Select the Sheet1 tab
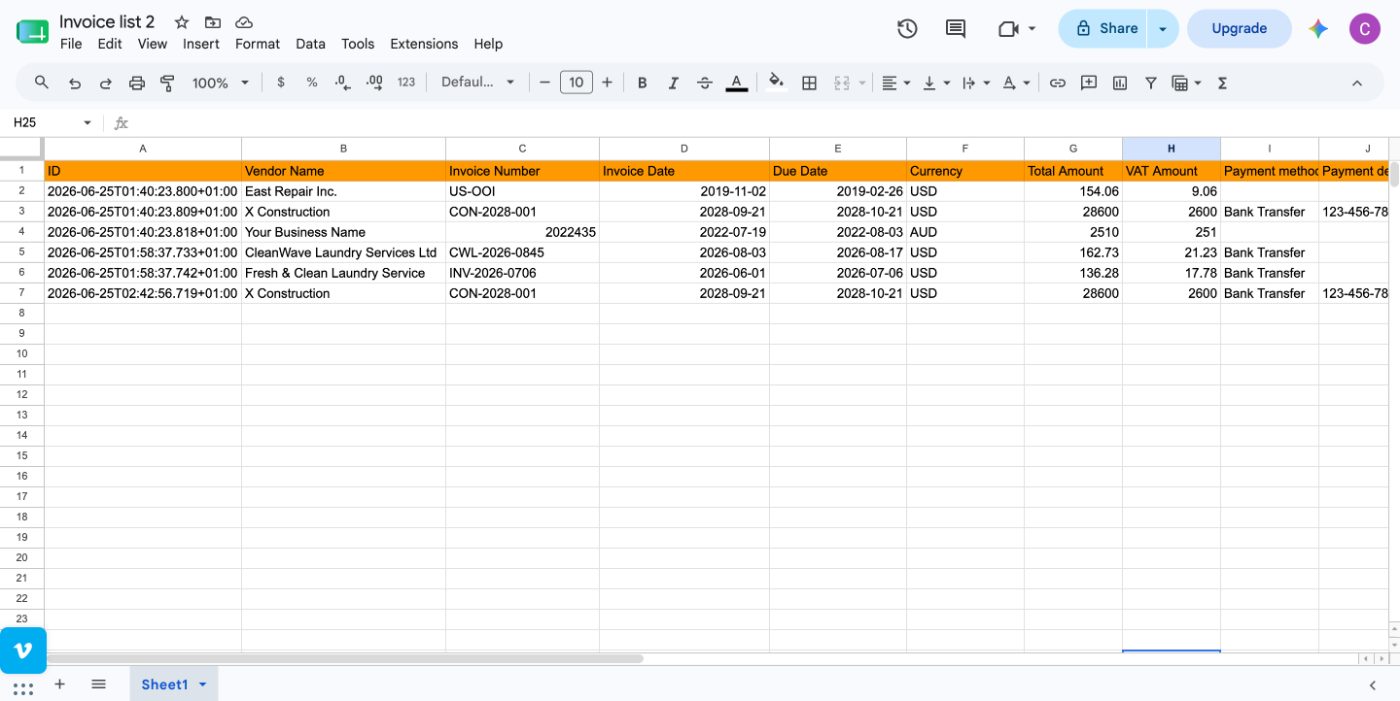The height and width of the screenshot is (701, 1400). (x=165, y=685)
